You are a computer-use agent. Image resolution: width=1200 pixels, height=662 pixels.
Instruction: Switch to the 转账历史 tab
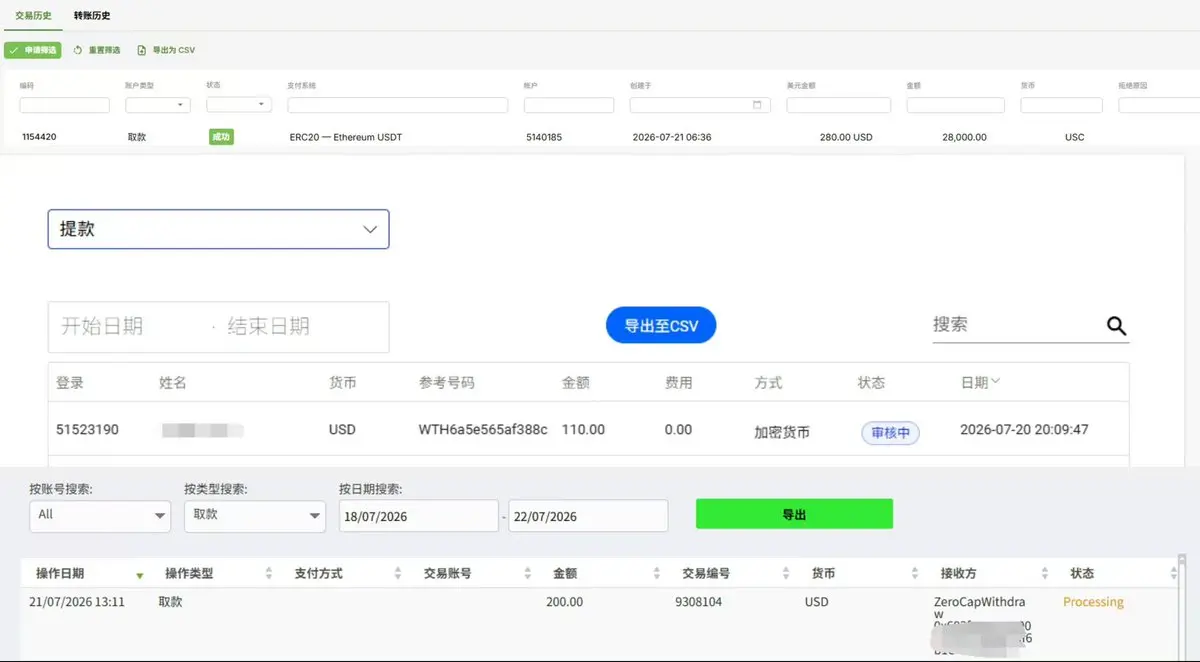point(92,16)
